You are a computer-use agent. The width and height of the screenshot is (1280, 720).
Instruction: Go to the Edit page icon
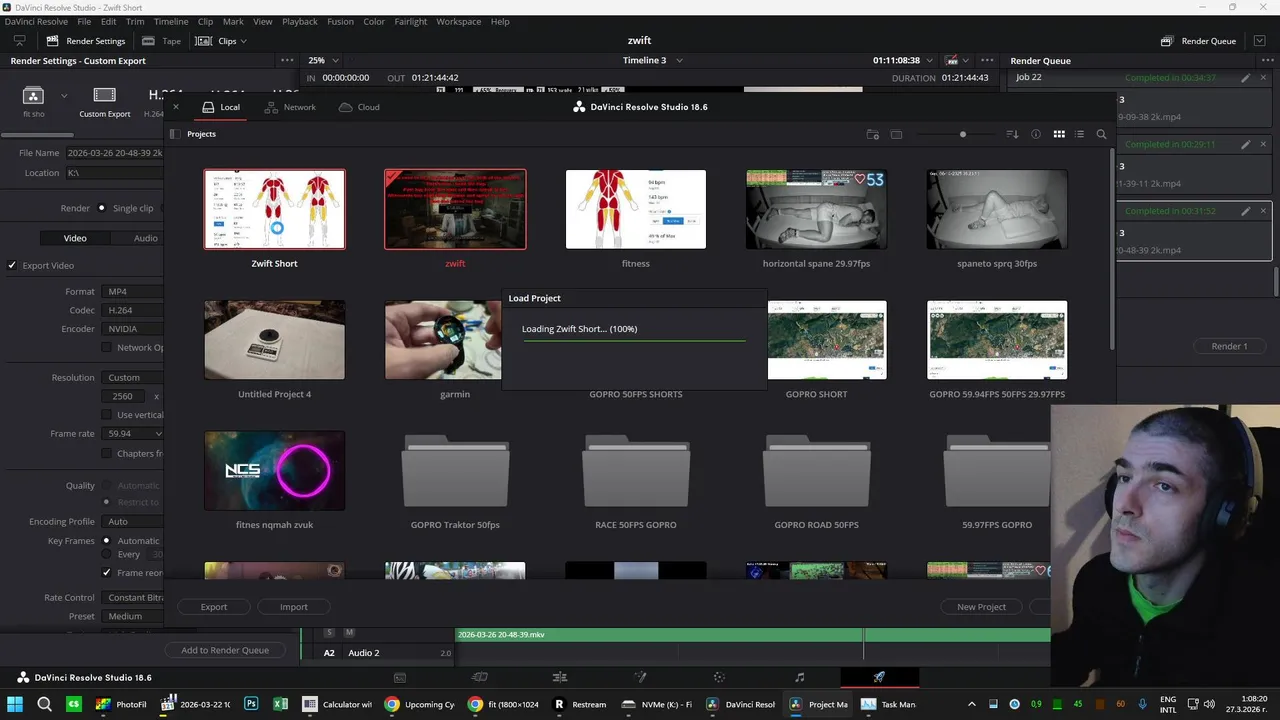560,677
